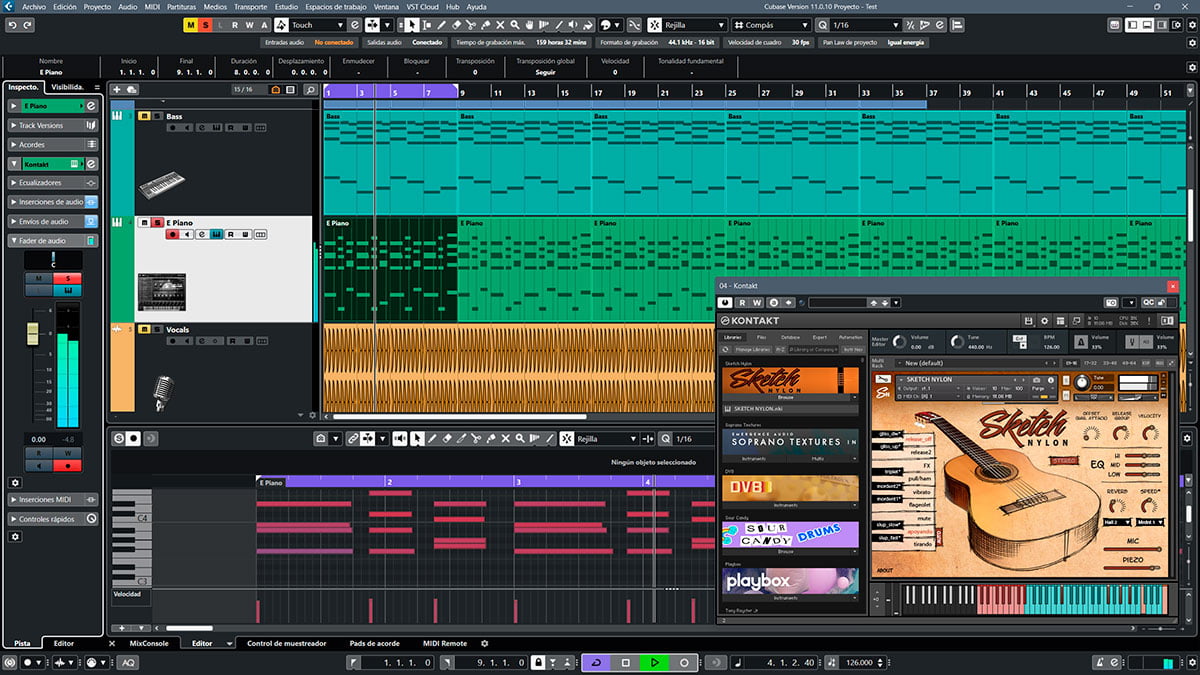This screenshot has height=675, width=1200.
Task: Open the Pads de acorde tab
Action: 374,643
